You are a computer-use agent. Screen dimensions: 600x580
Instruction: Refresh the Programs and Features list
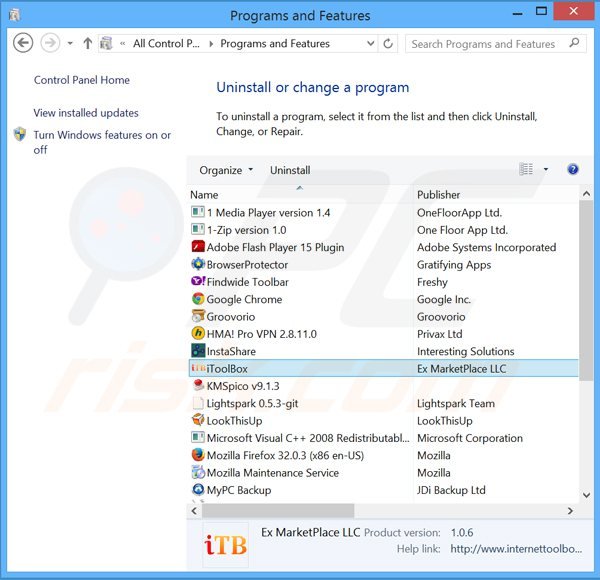(388, 43)
